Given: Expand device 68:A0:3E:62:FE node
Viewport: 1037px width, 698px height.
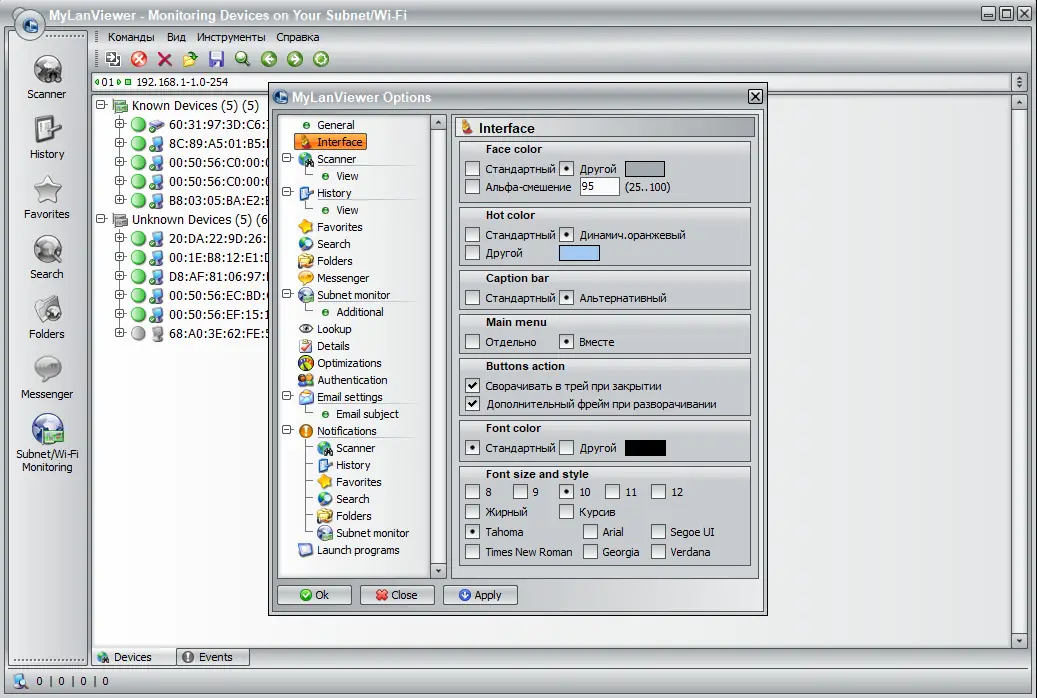Looking at the screenshot, I should click(x=120, y=332).
